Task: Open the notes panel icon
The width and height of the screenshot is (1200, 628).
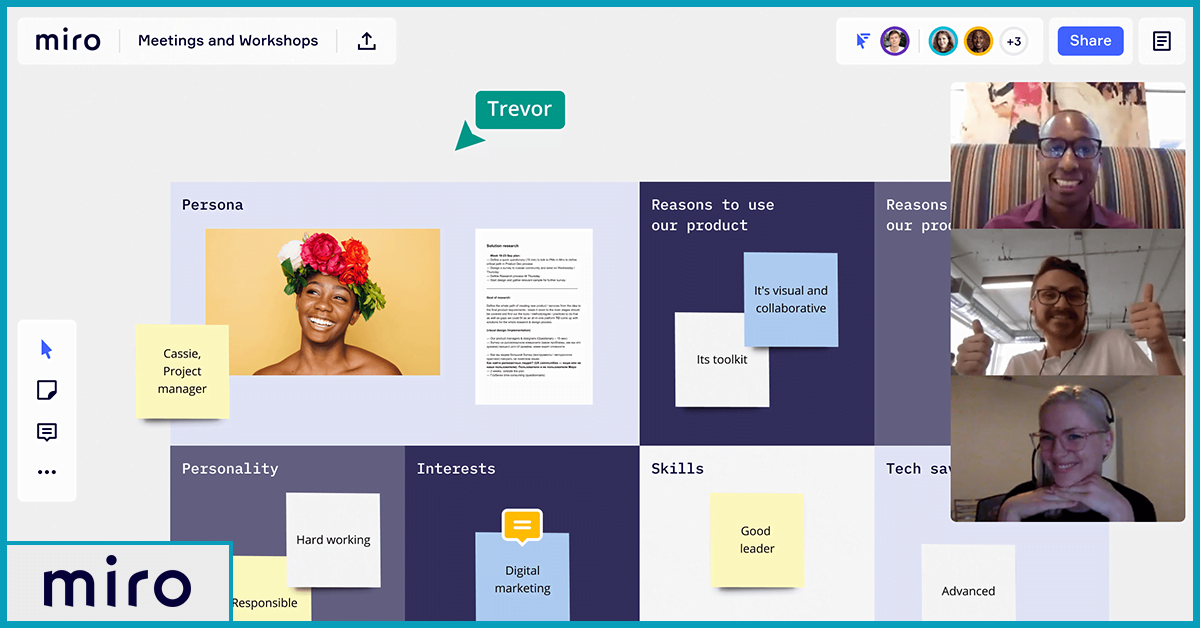Action: [1162, 41]
